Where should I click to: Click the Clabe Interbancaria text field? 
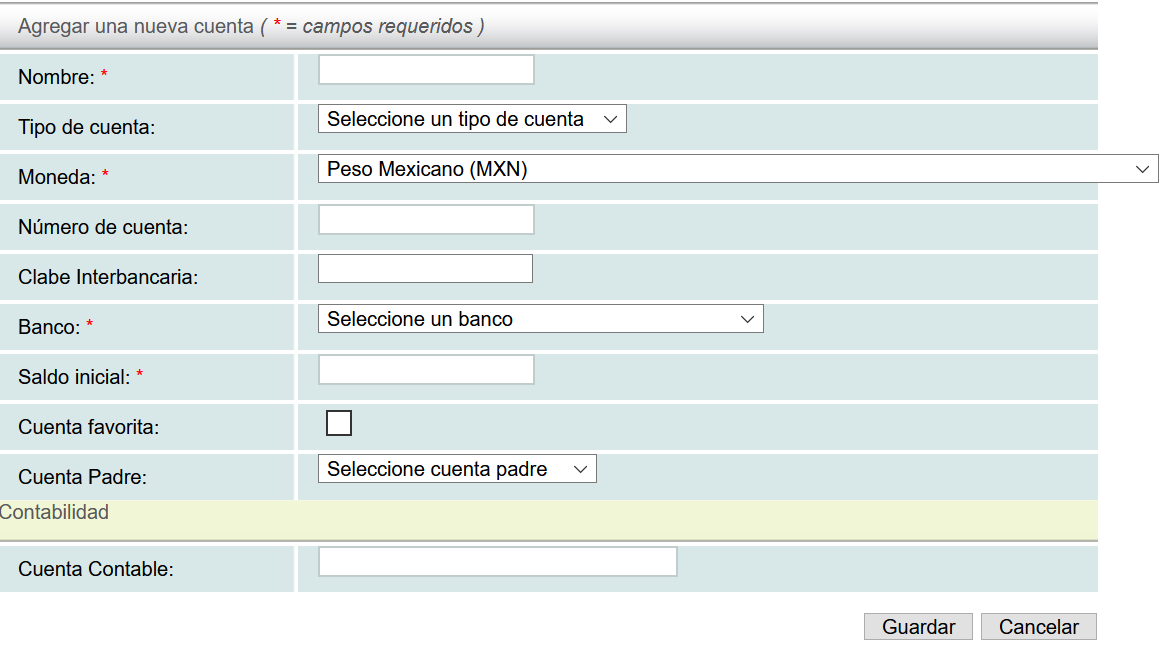pos(425,269)
